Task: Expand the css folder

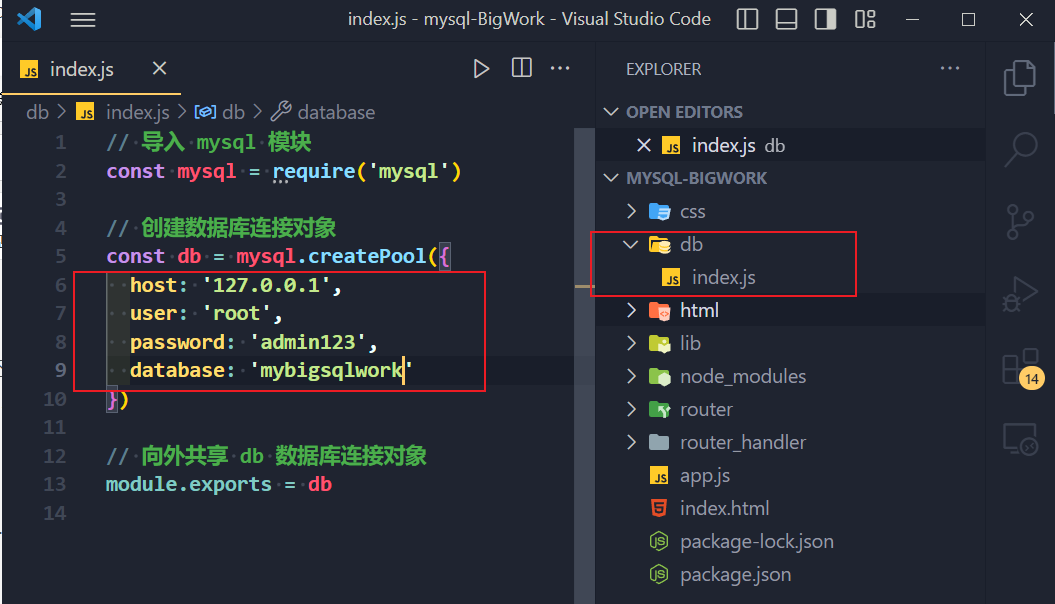Action: (631, 211)
